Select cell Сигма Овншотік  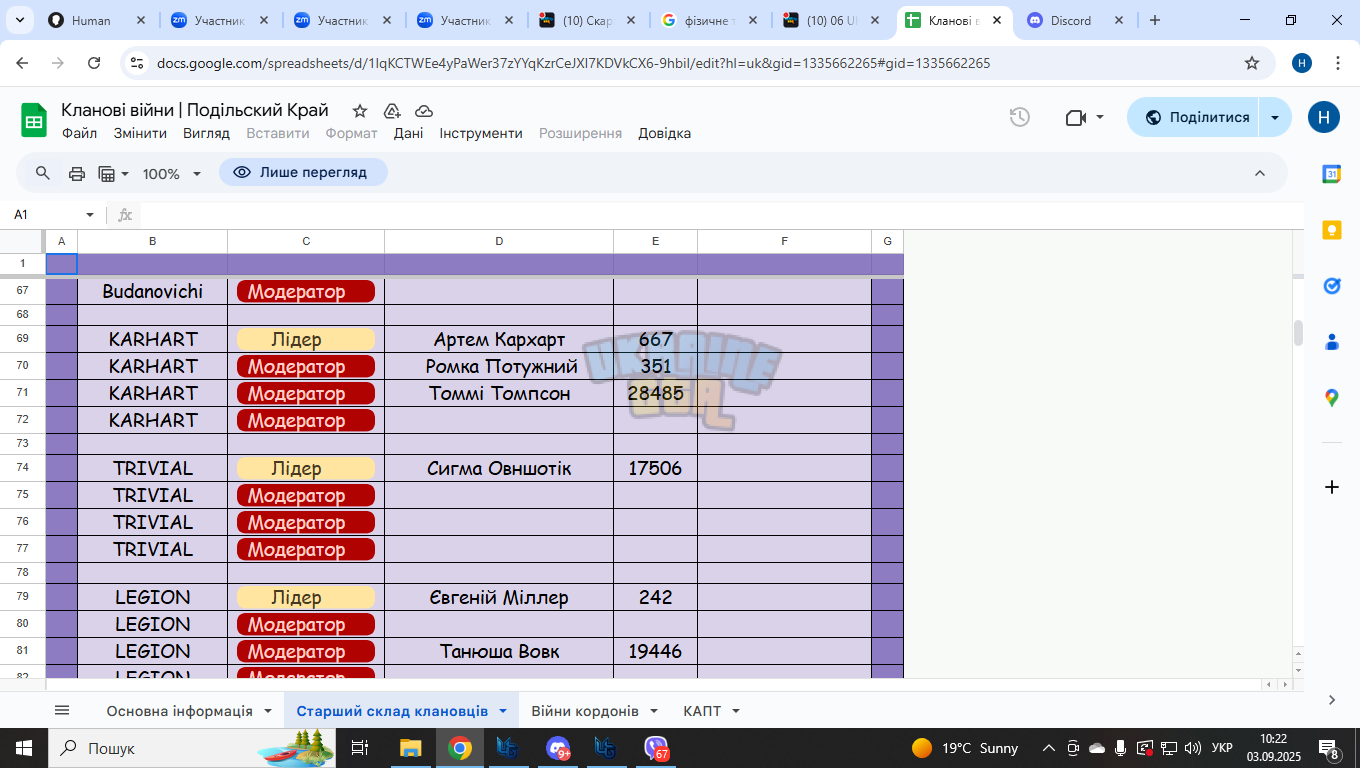pyautogui.click(x=499, y=468)
